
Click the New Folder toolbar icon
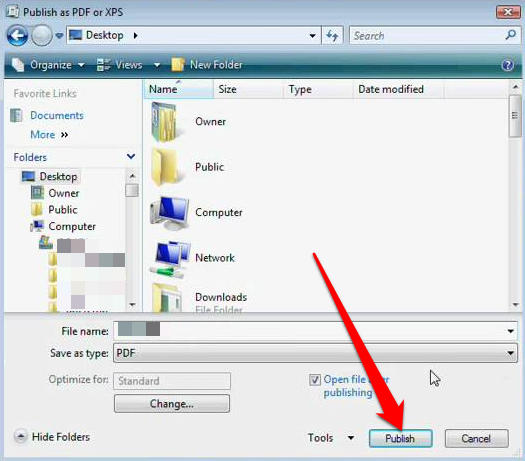point(178,64)
